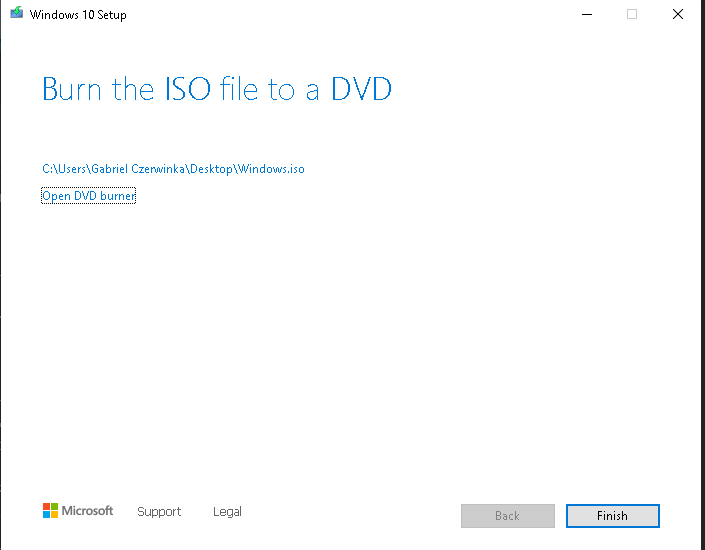Screen dimensions: 705x550
Task: Open the Support link
Action: click(159, 512)
